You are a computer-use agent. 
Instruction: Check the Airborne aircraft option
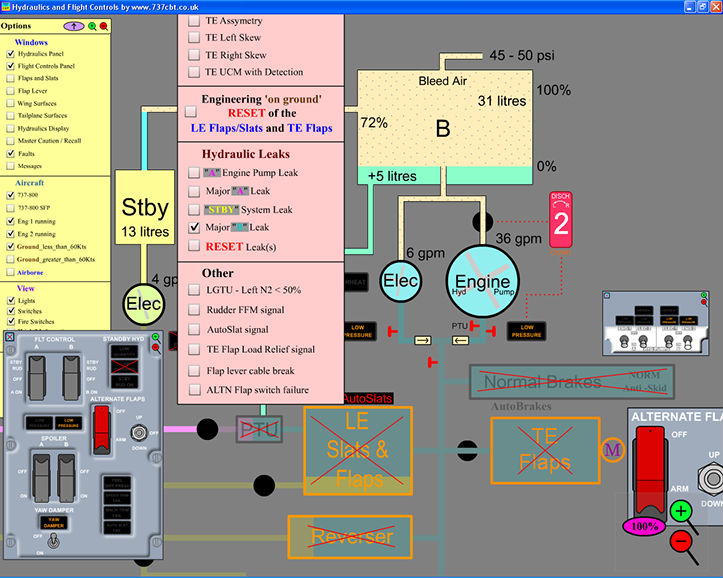click(10, 271)
